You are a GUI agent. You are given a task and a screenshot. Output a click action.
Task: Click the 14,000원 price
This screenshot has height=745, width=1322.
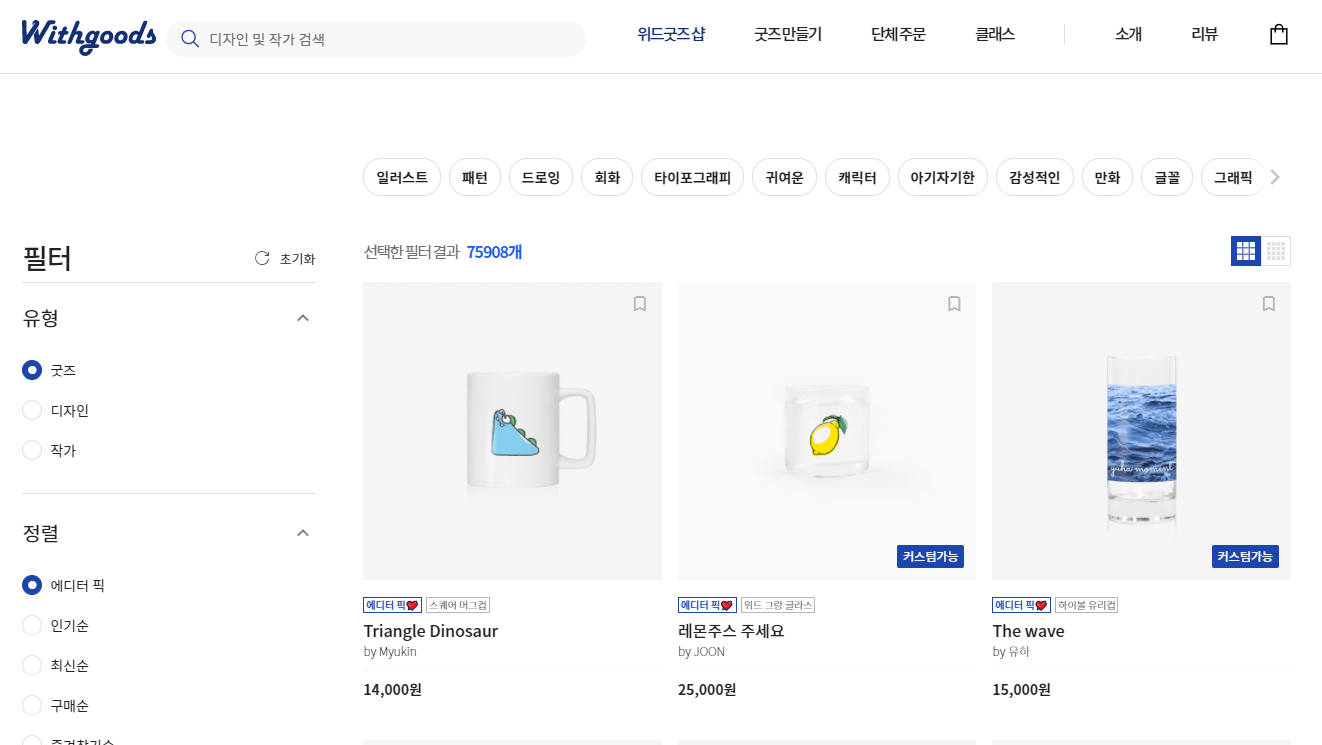click(392, 689)
